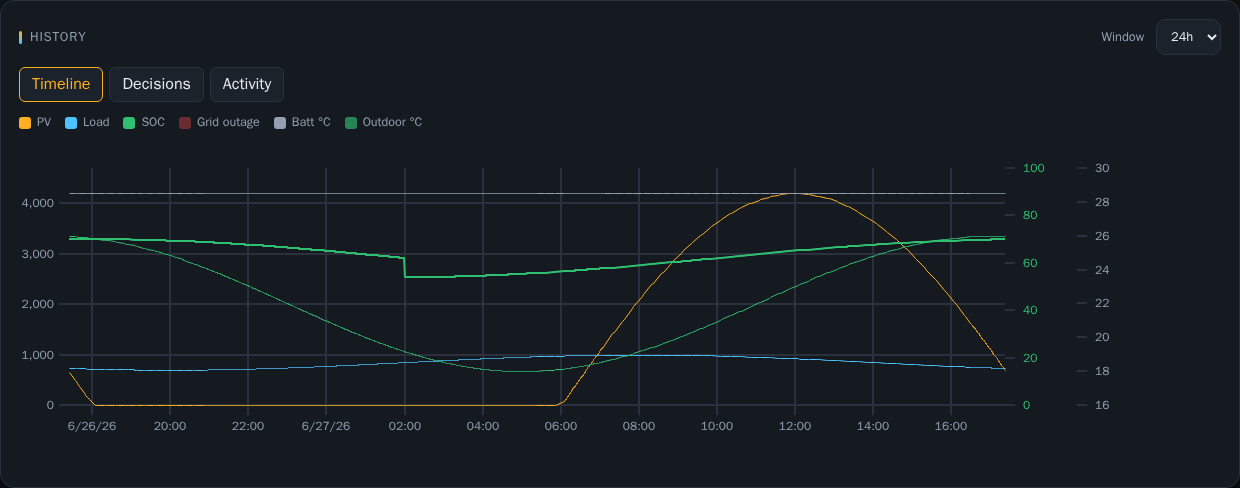Image resolution: width=1240 pixels, height=488 pixels.
Task: Switch to the Timeline tab
Action: (61, 84)
